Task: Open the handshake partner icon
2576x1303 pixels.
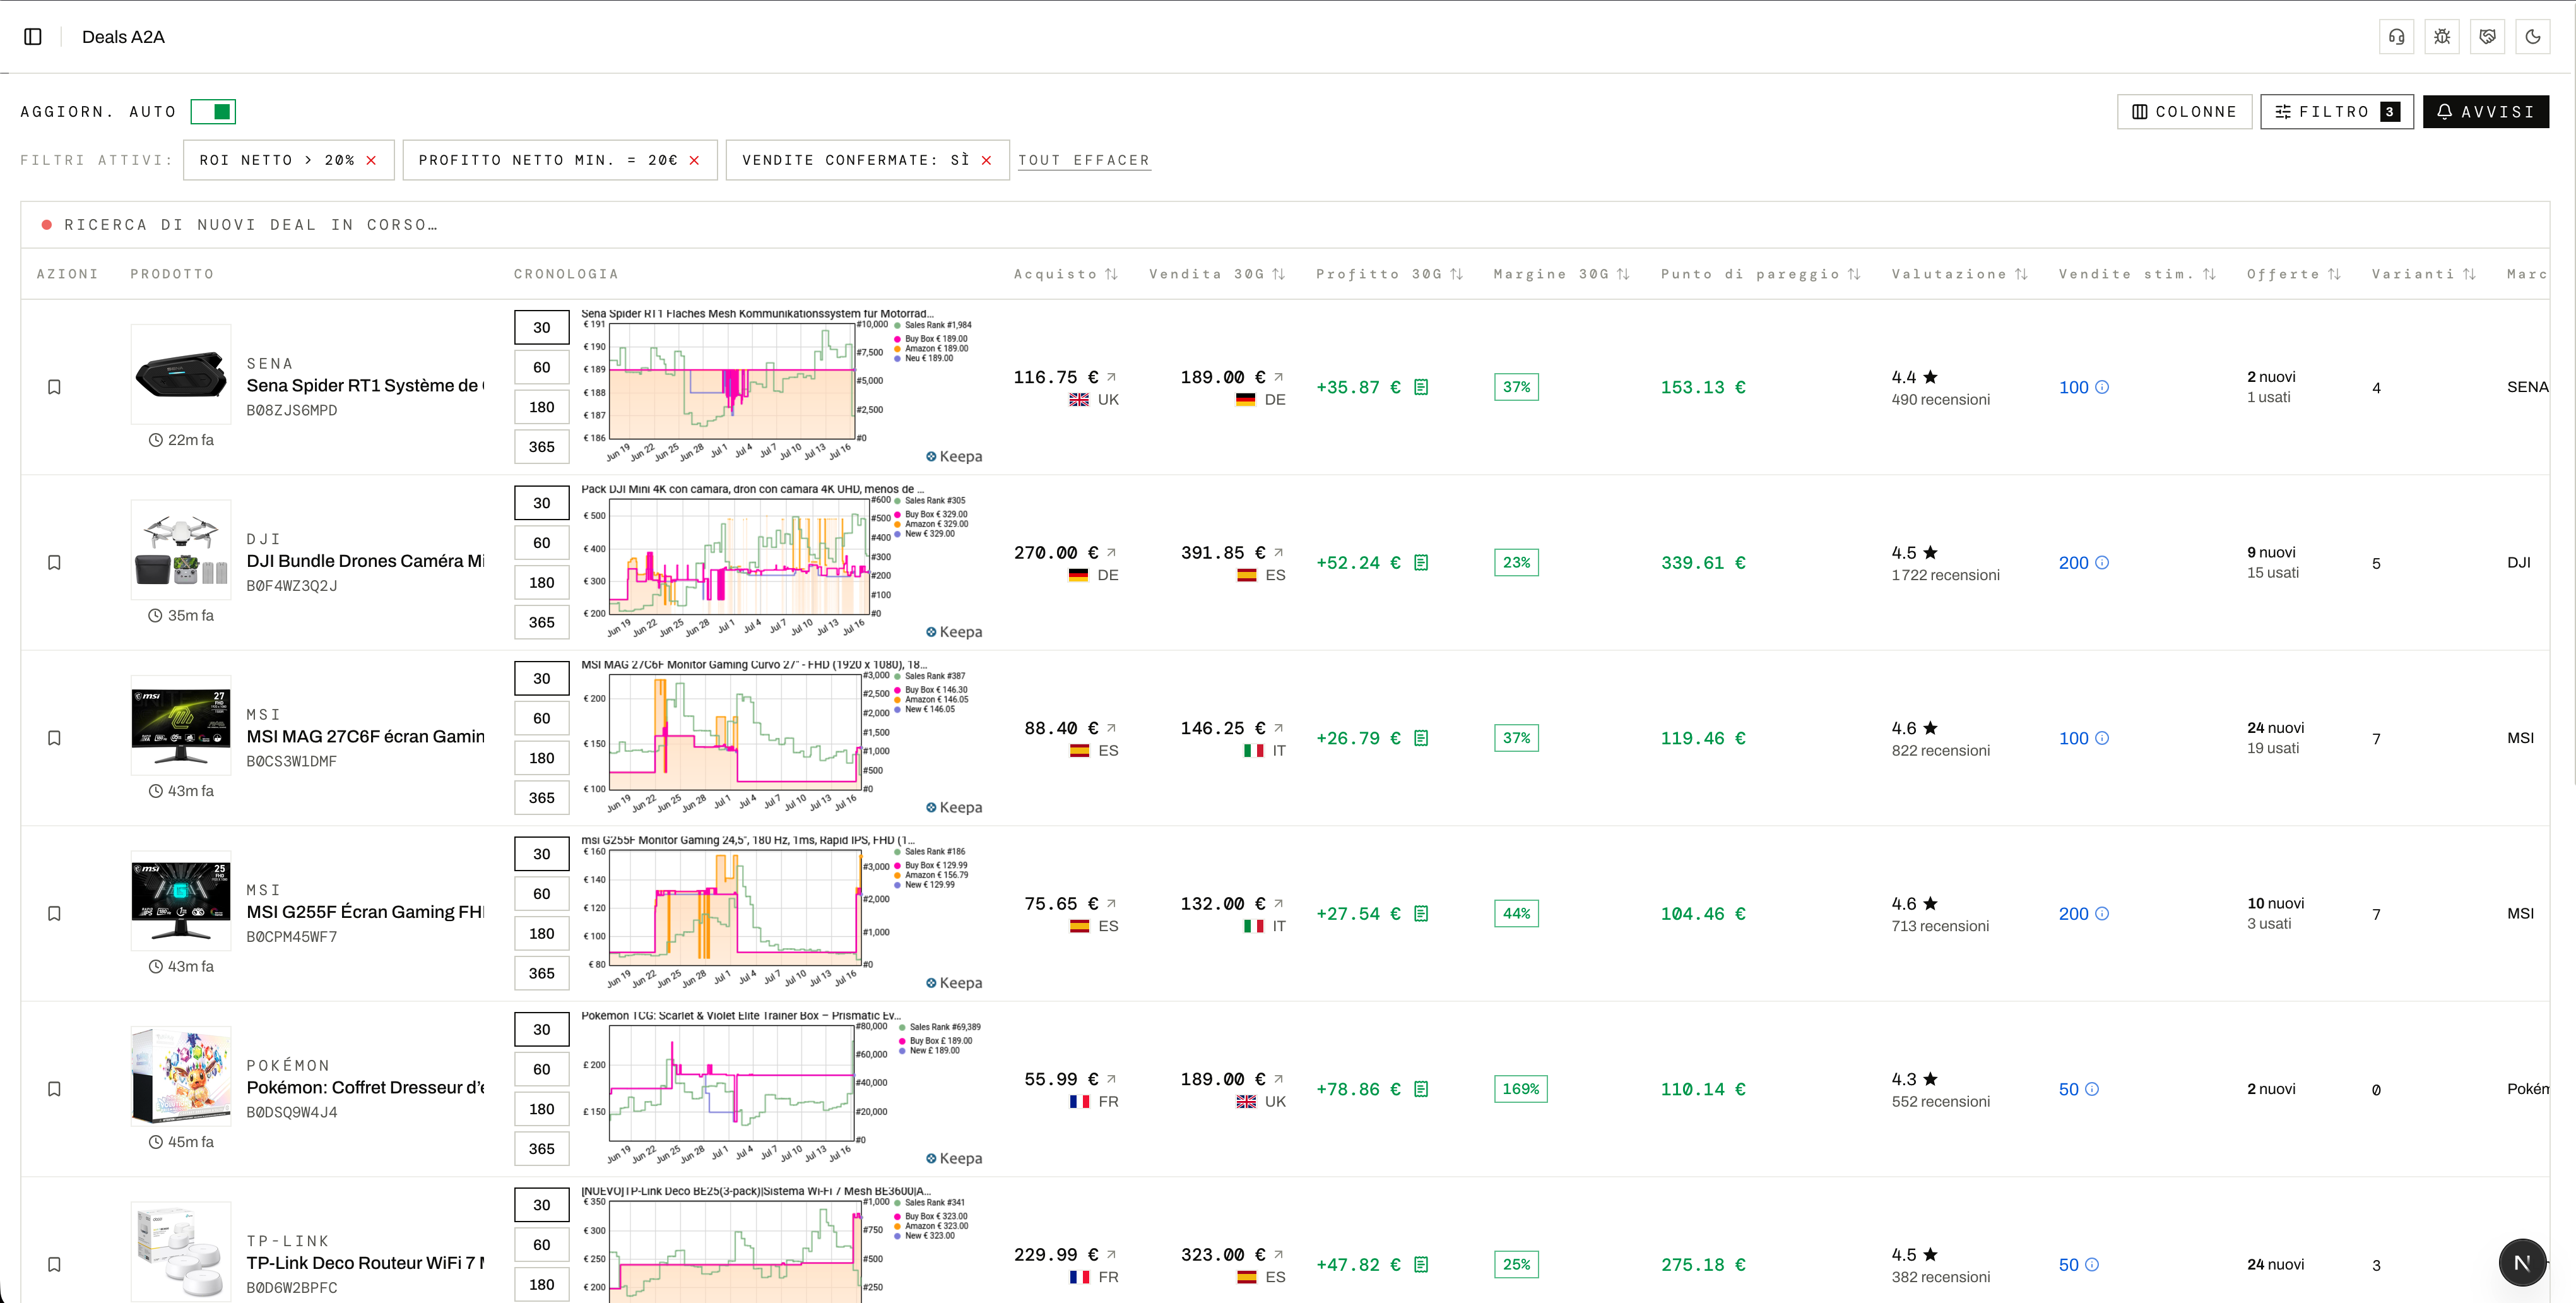Action: tap(2487, 37)
